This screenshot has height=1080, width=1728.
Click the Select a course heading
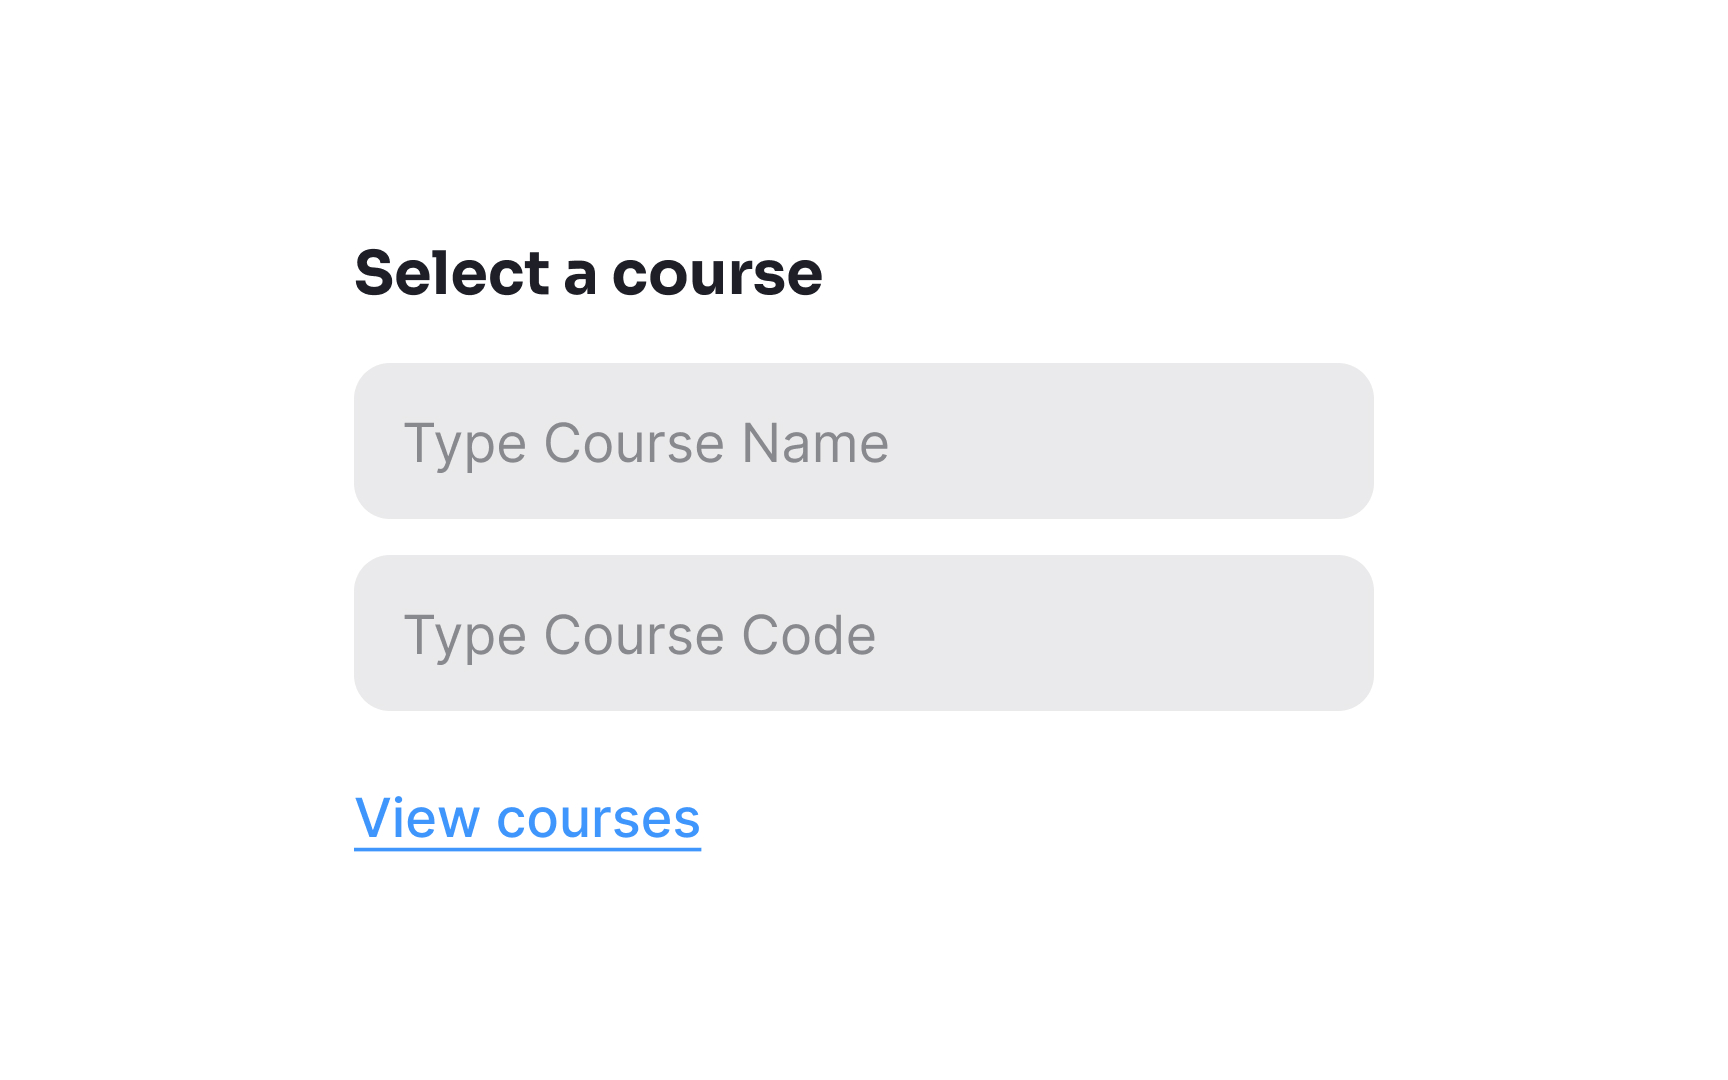click(x=589, y=273)
